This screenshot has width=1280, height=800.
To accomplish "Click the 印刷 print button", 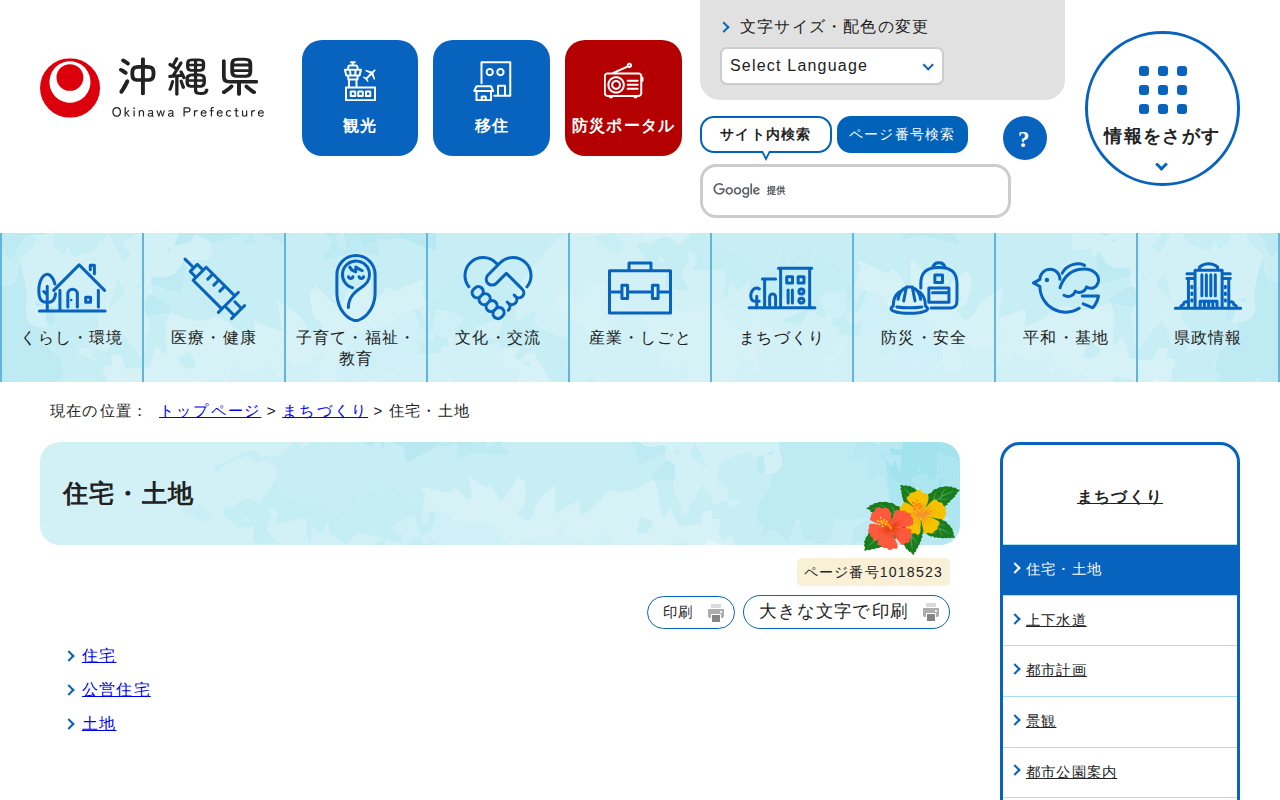I will (691, 613).
